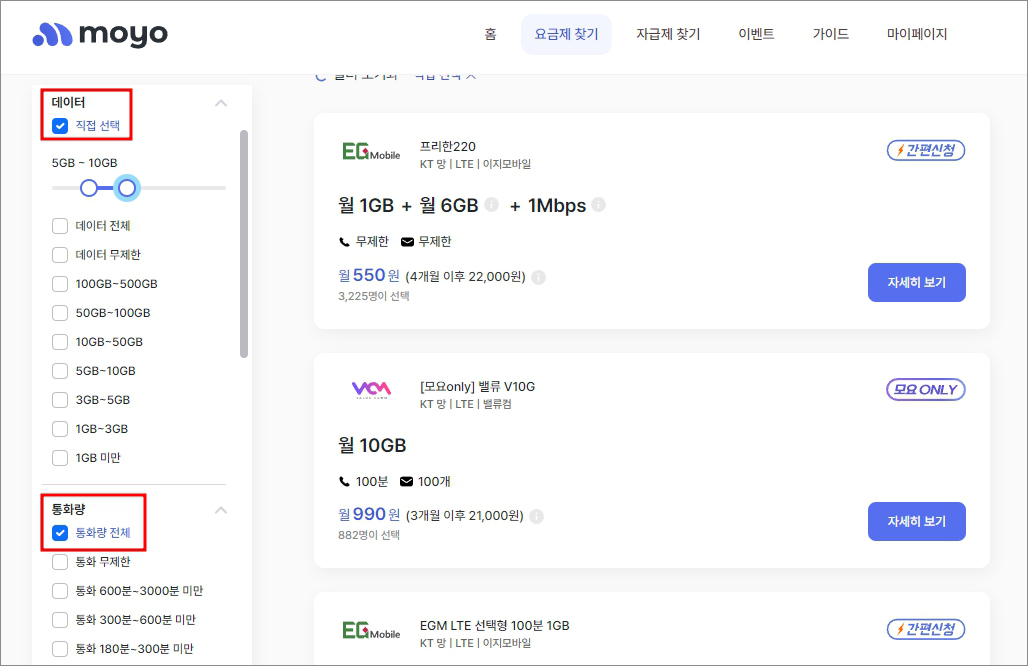Click message icon beside 100개
Viewport: 1028px width, 666px height.
[406, 482]
